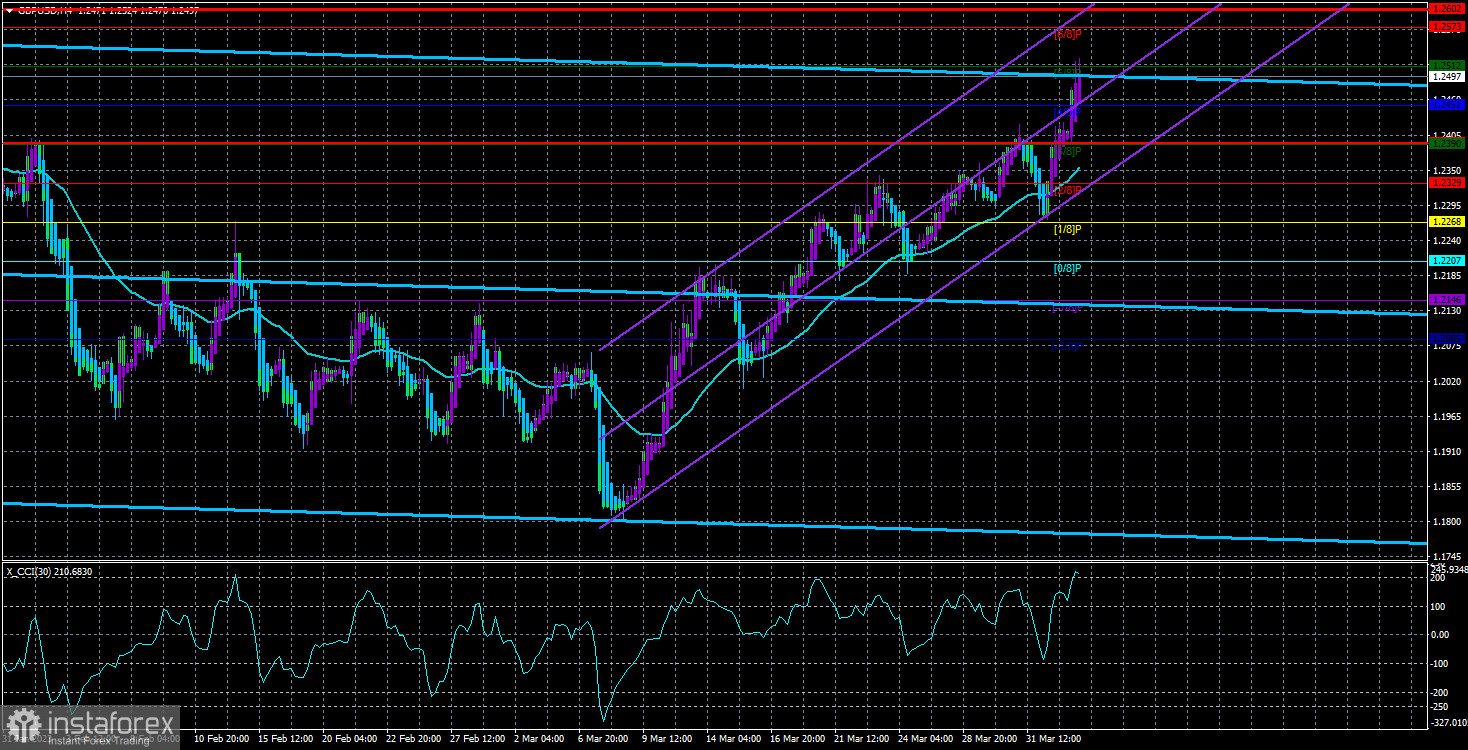Click the 1.2020 price axis value

coord(1445,381)
